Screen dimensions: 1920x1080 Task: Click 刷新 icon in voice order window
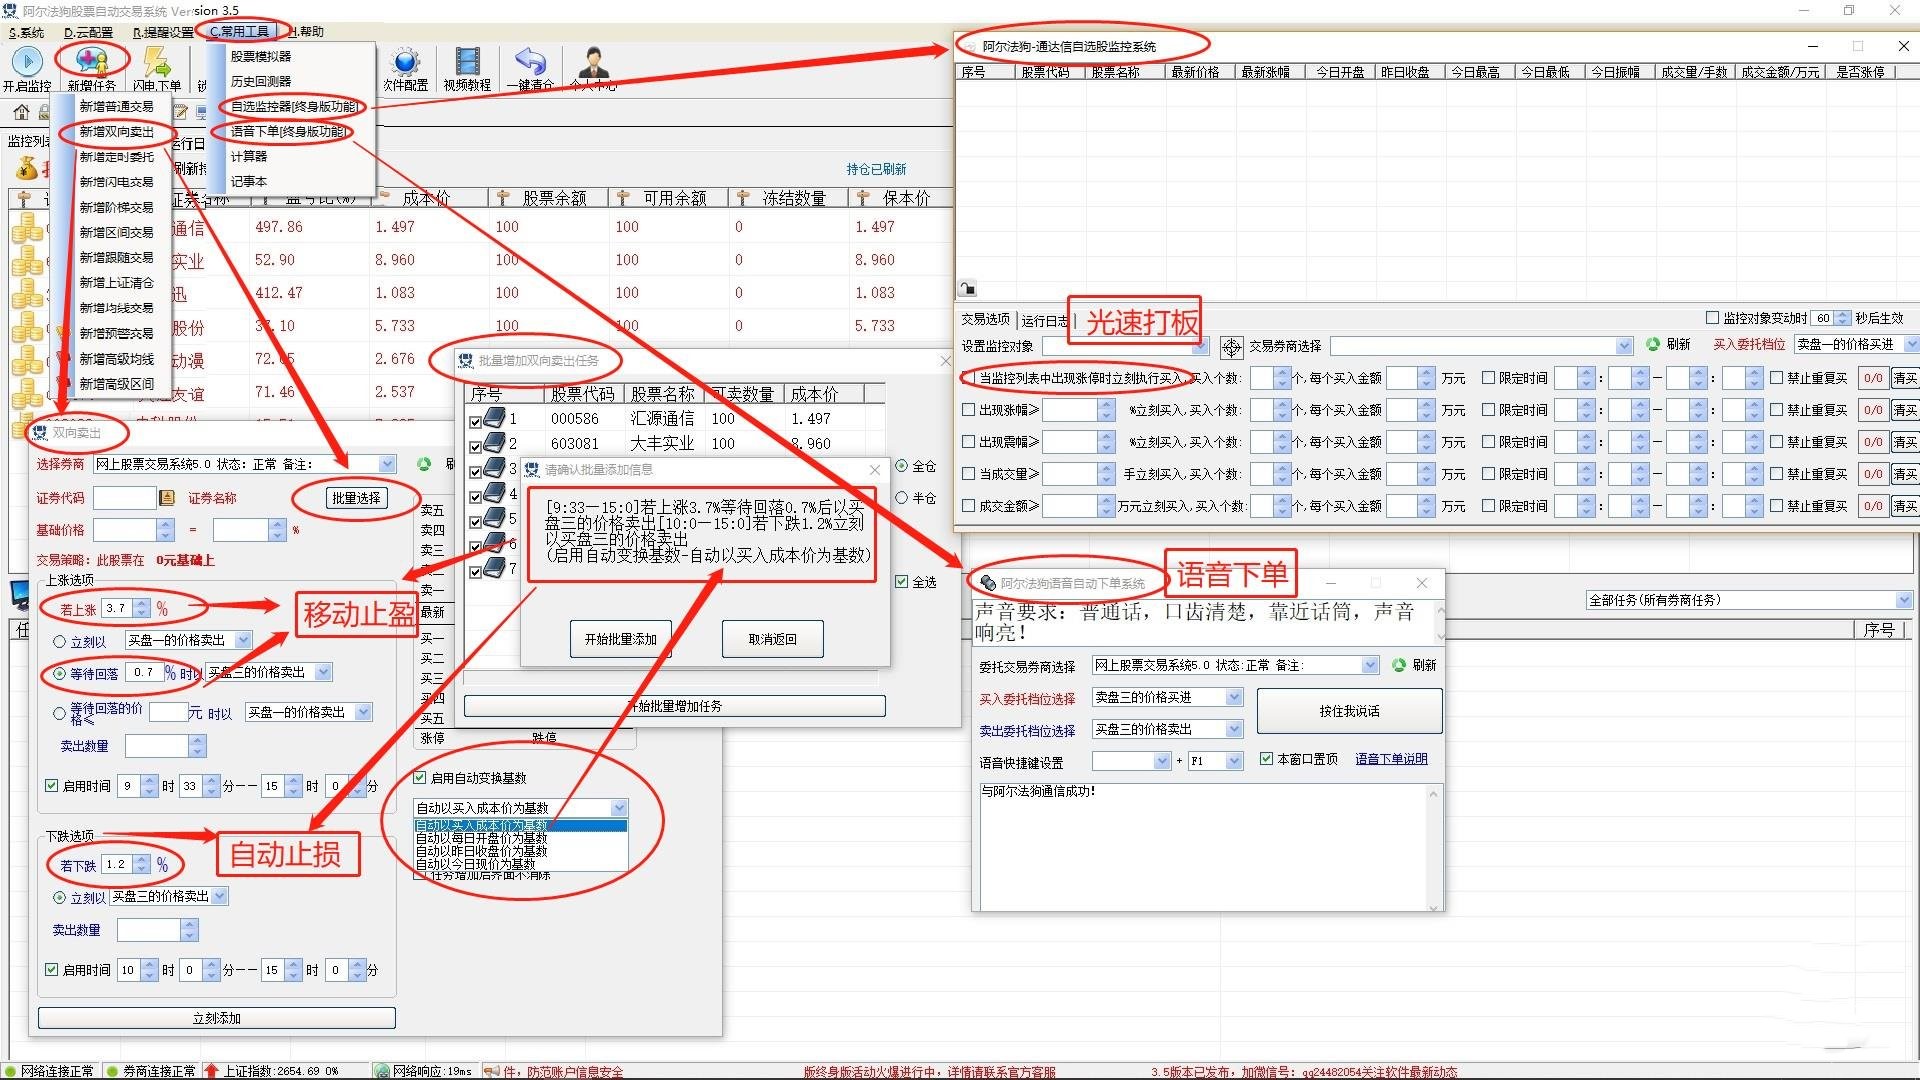click(x=1399, y=665)
